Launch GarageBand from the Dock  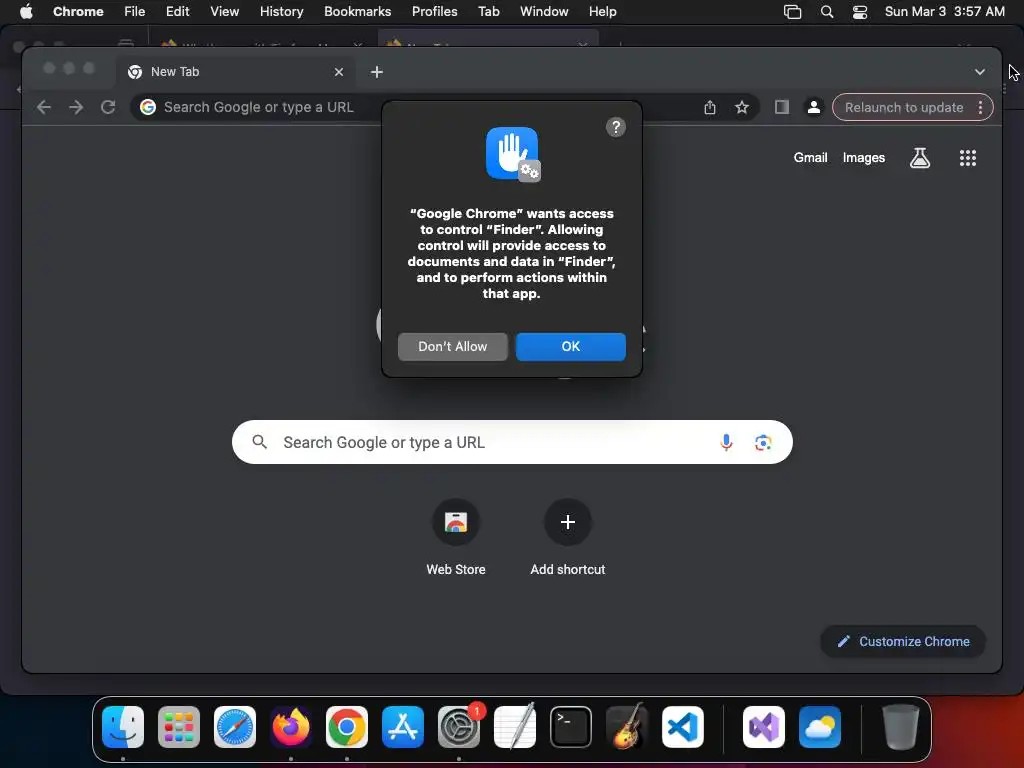627,727
